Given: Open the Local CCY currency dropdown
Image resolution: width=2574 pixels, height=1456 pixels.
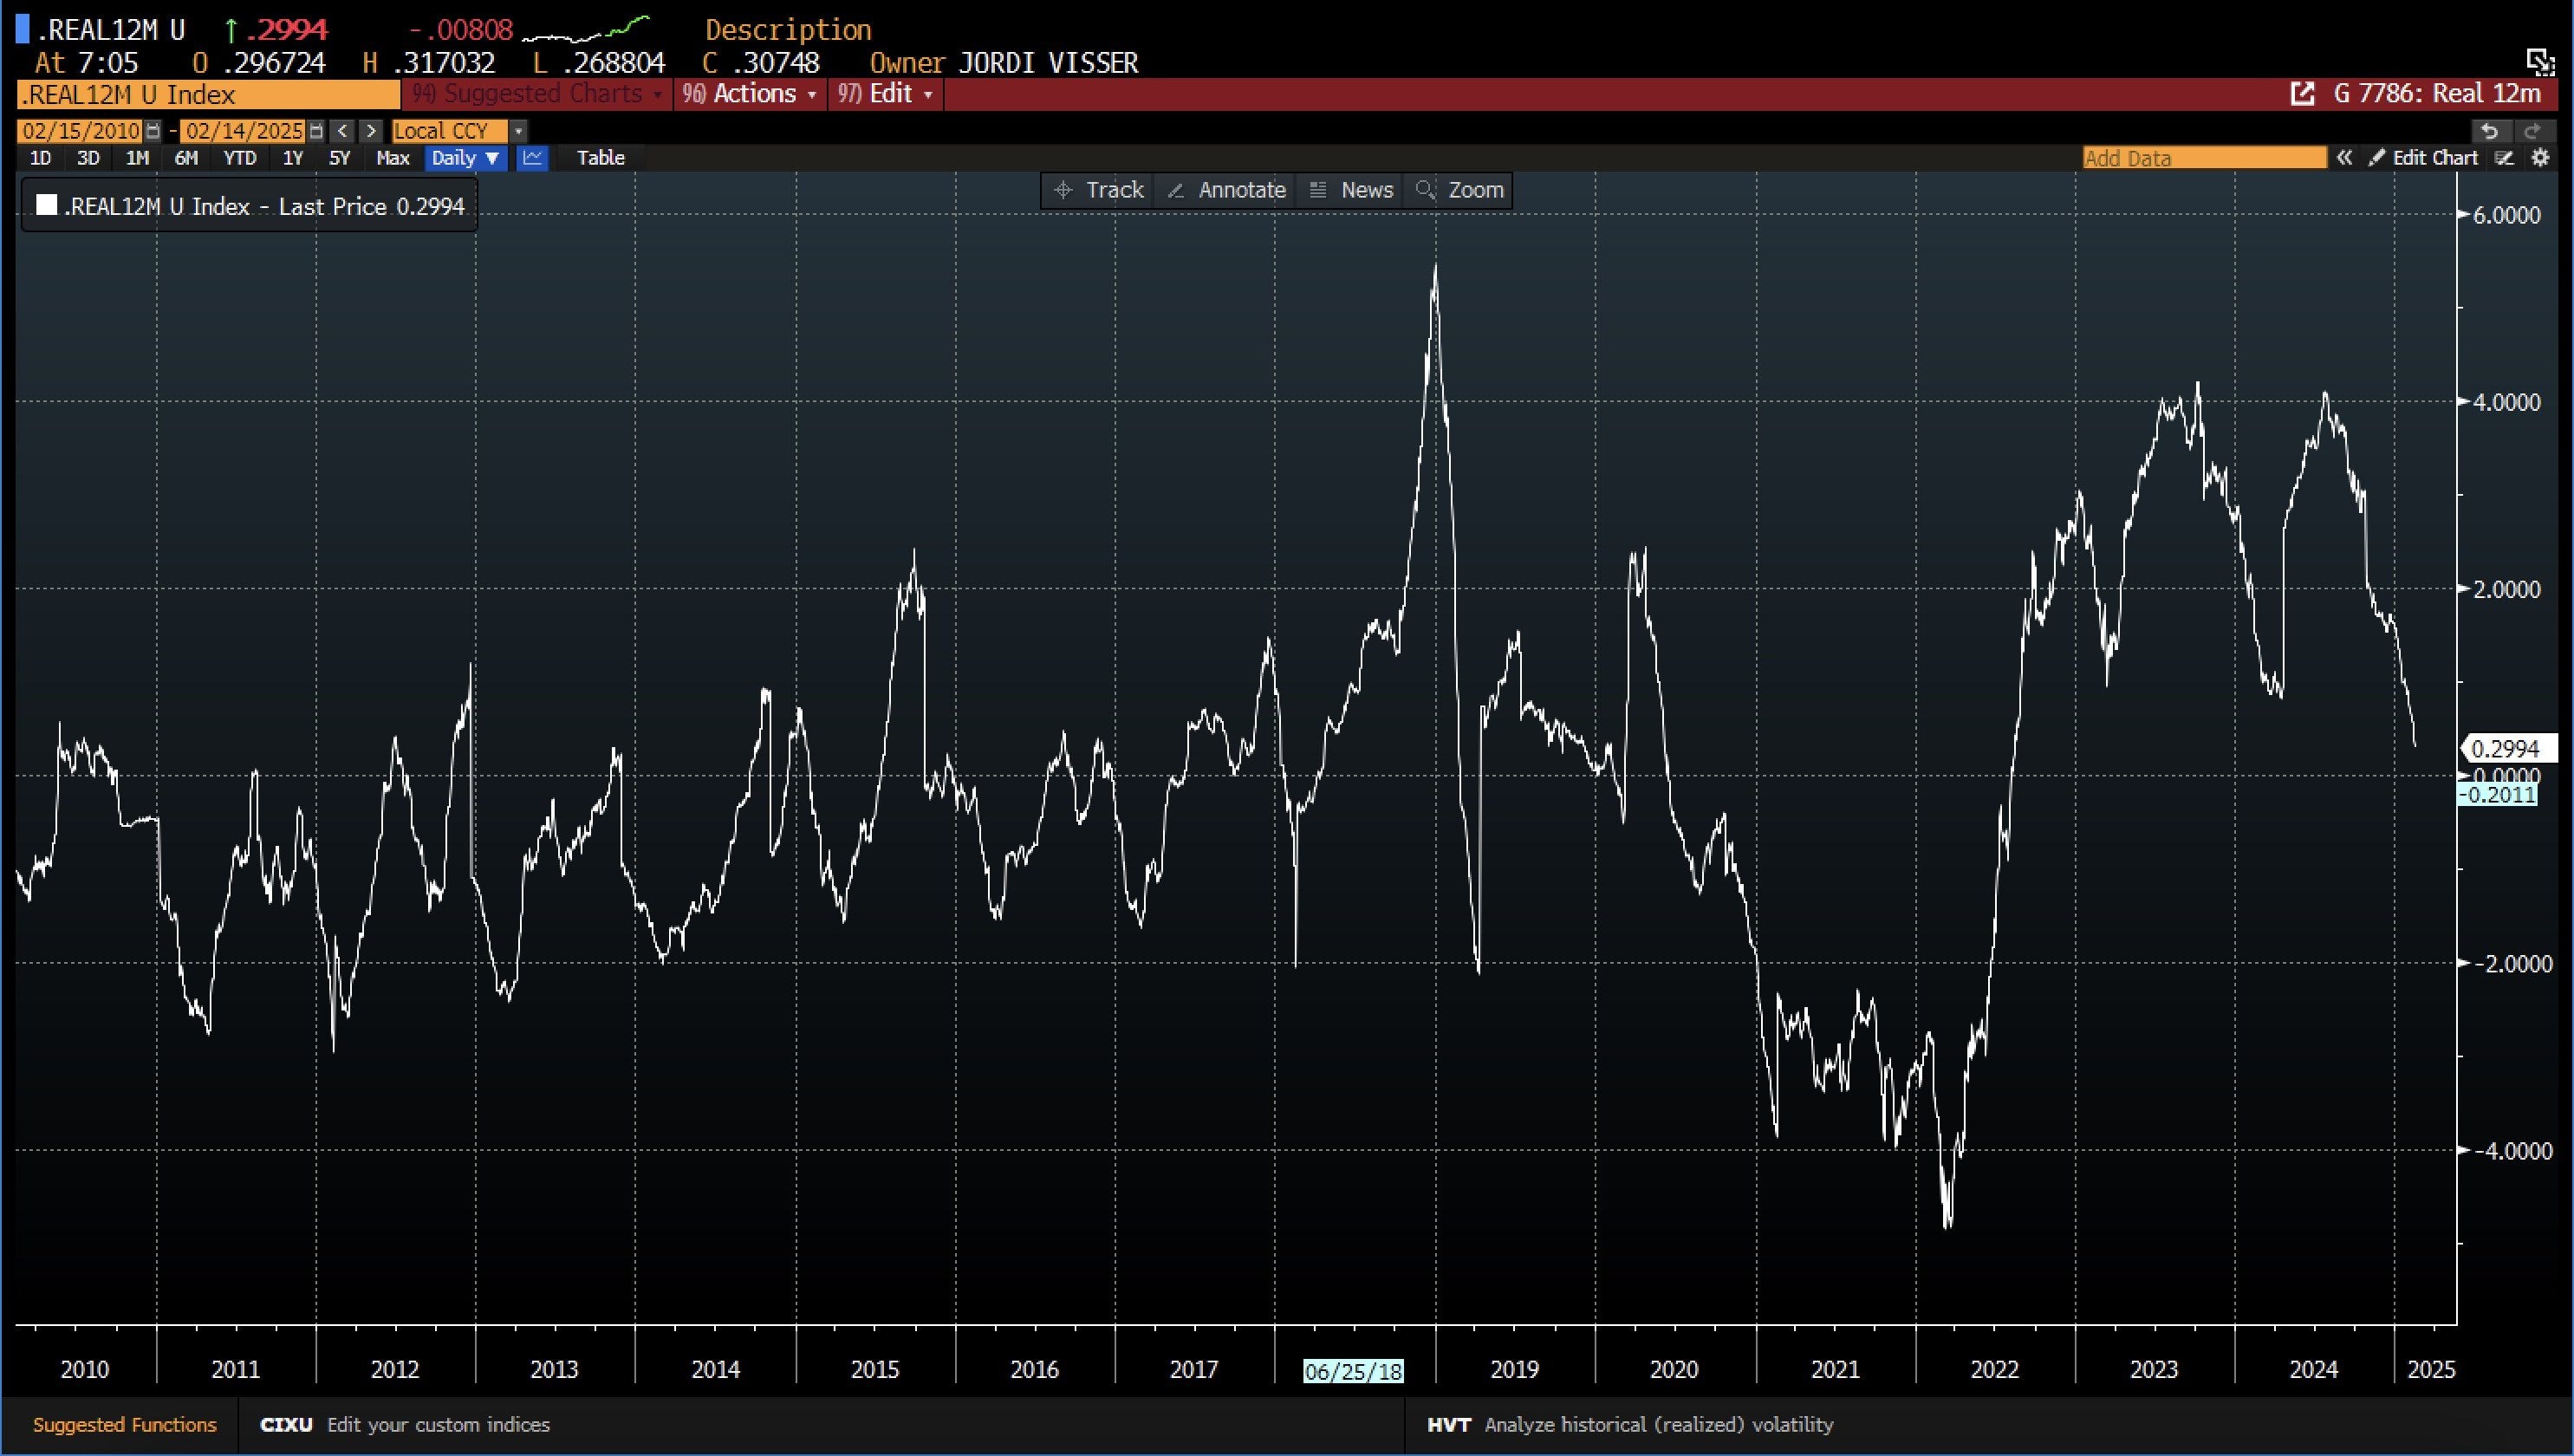Looking at the screenshot, I should click(x=518, y=131).
